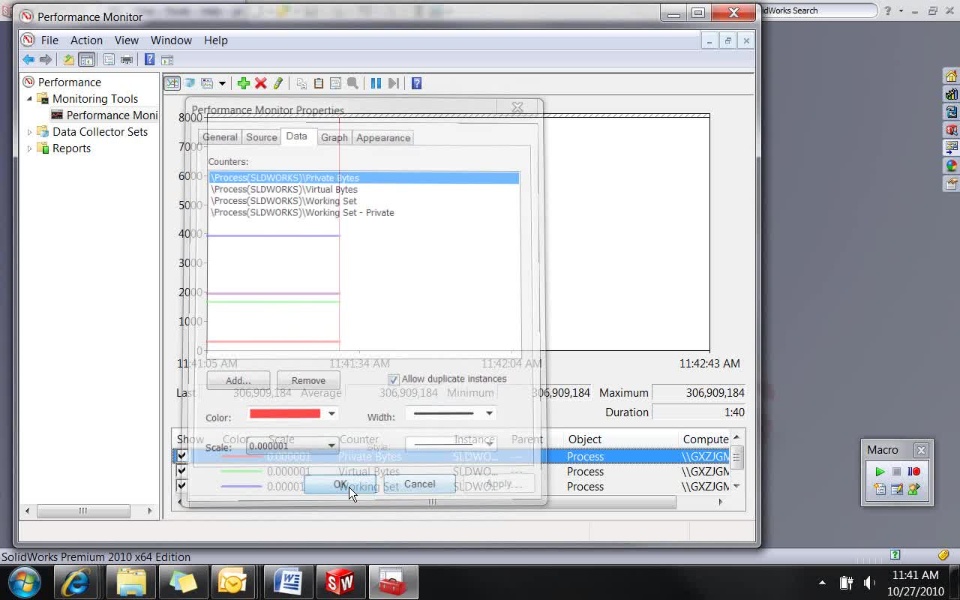
Task: Click the blue Back arrow in the console toolbar
Action: (28, 59)
